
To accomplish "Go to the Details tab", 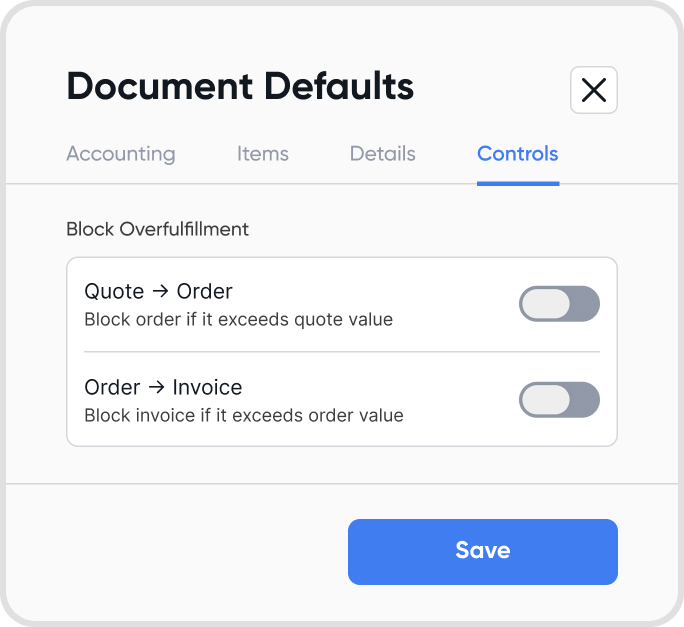I will tap(383, 154).
